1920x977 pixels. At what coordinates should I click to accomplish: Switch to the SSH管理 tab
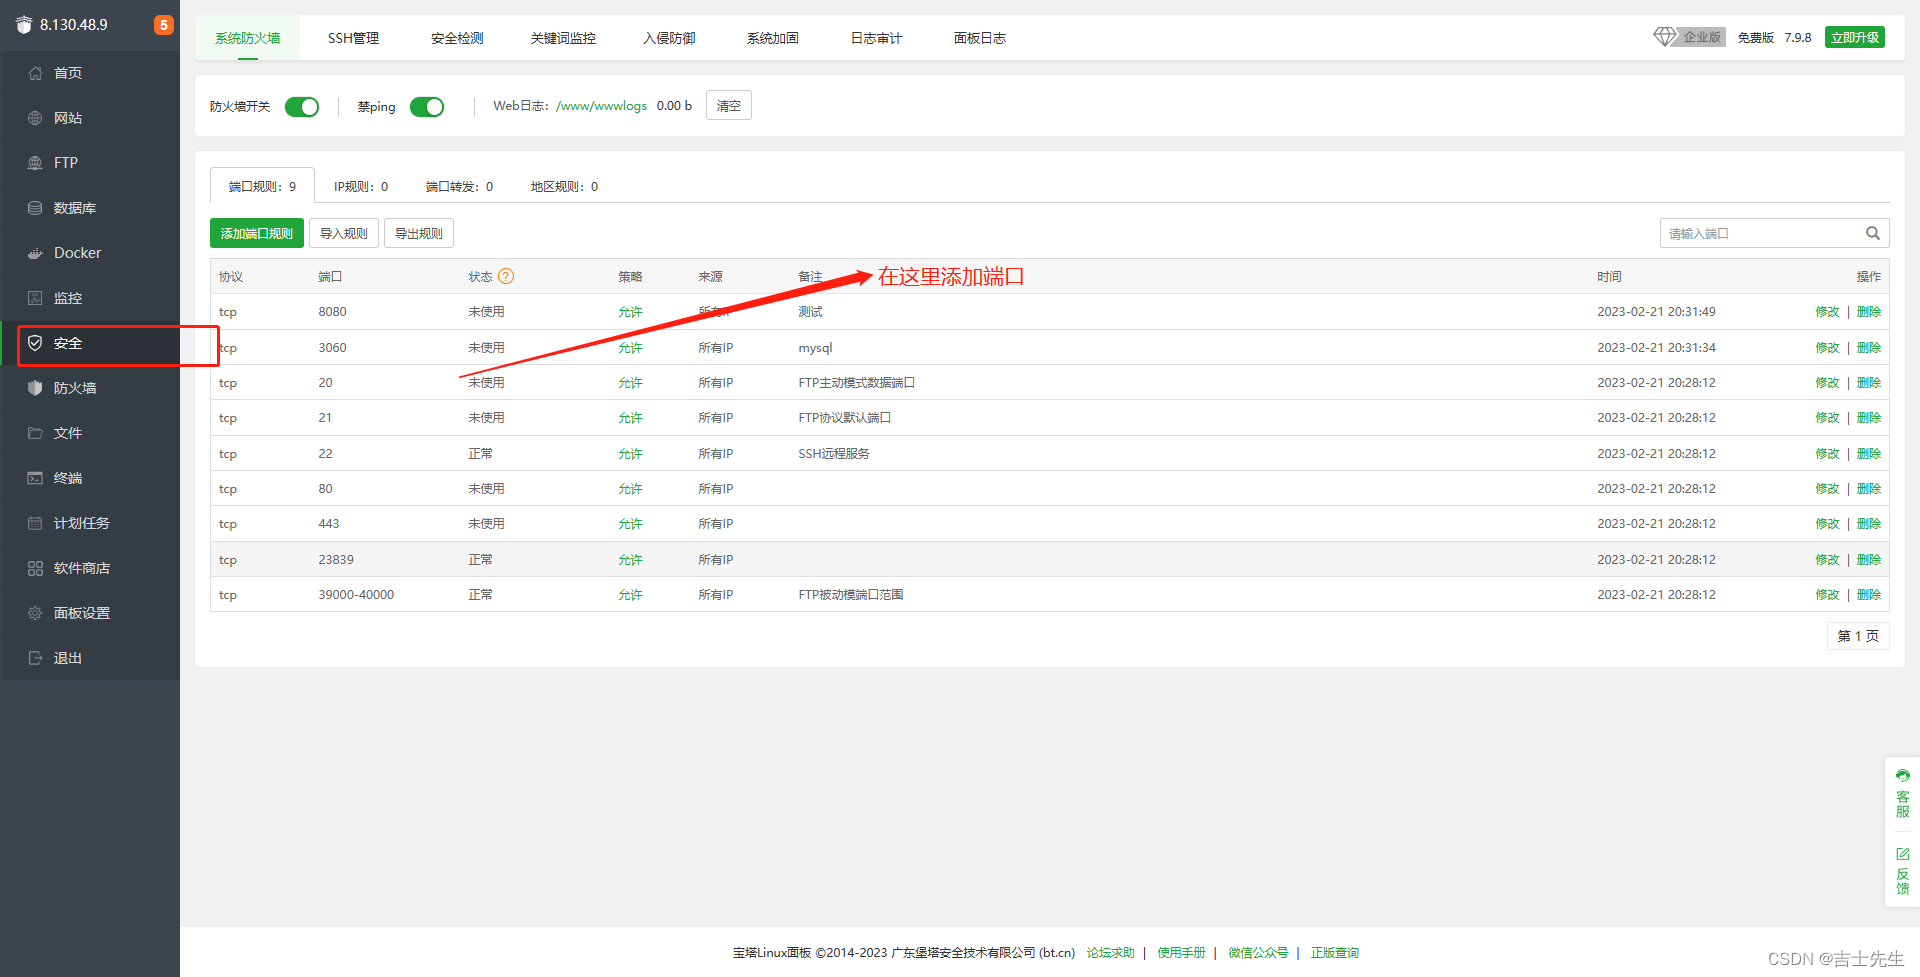pos(353,38)
